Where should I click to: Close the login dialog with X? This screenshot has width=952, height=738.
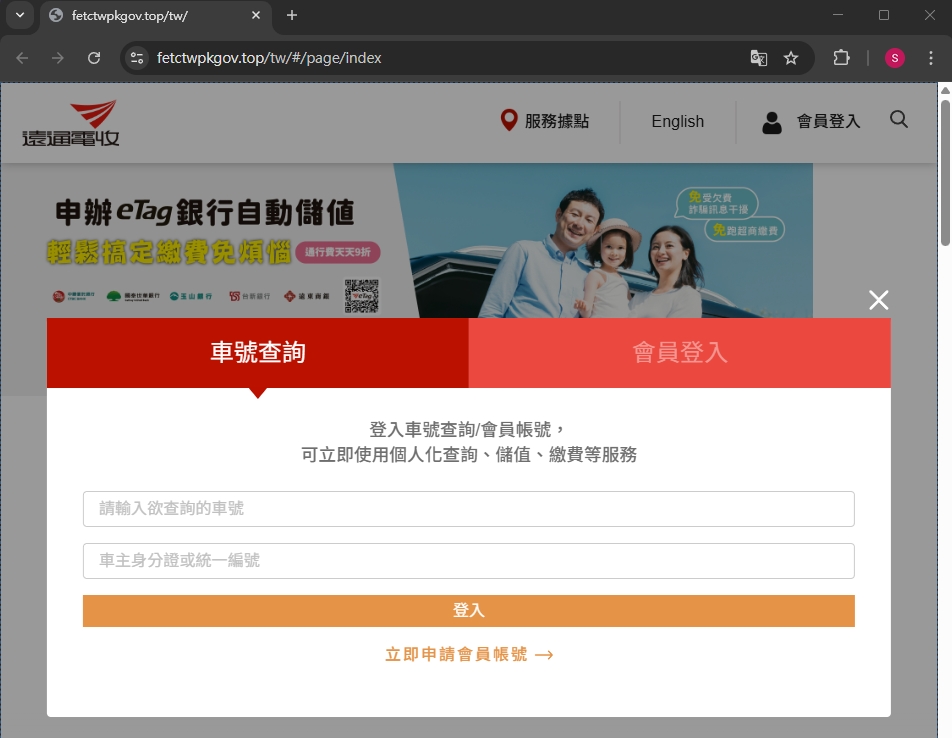pyautogui.click(x=879, y=300)
